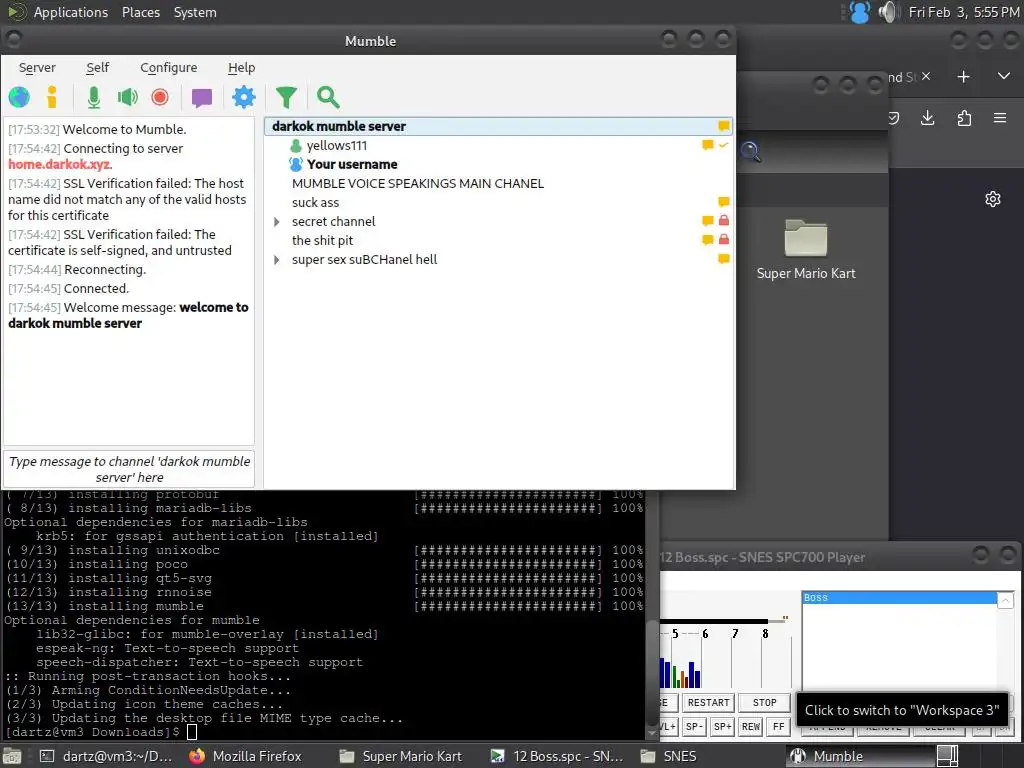Click the red lock icon on 'secret channel'

(724, 221)
